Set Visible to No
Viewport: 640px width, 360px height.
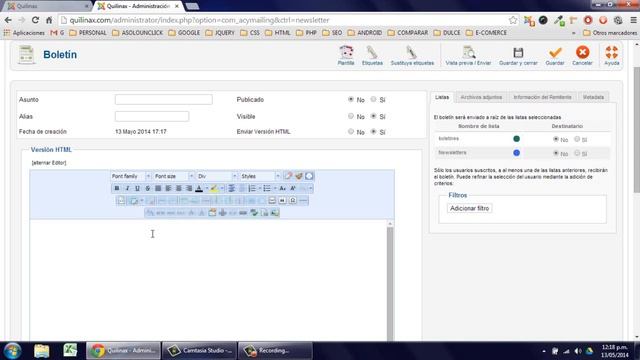point(351,116)
